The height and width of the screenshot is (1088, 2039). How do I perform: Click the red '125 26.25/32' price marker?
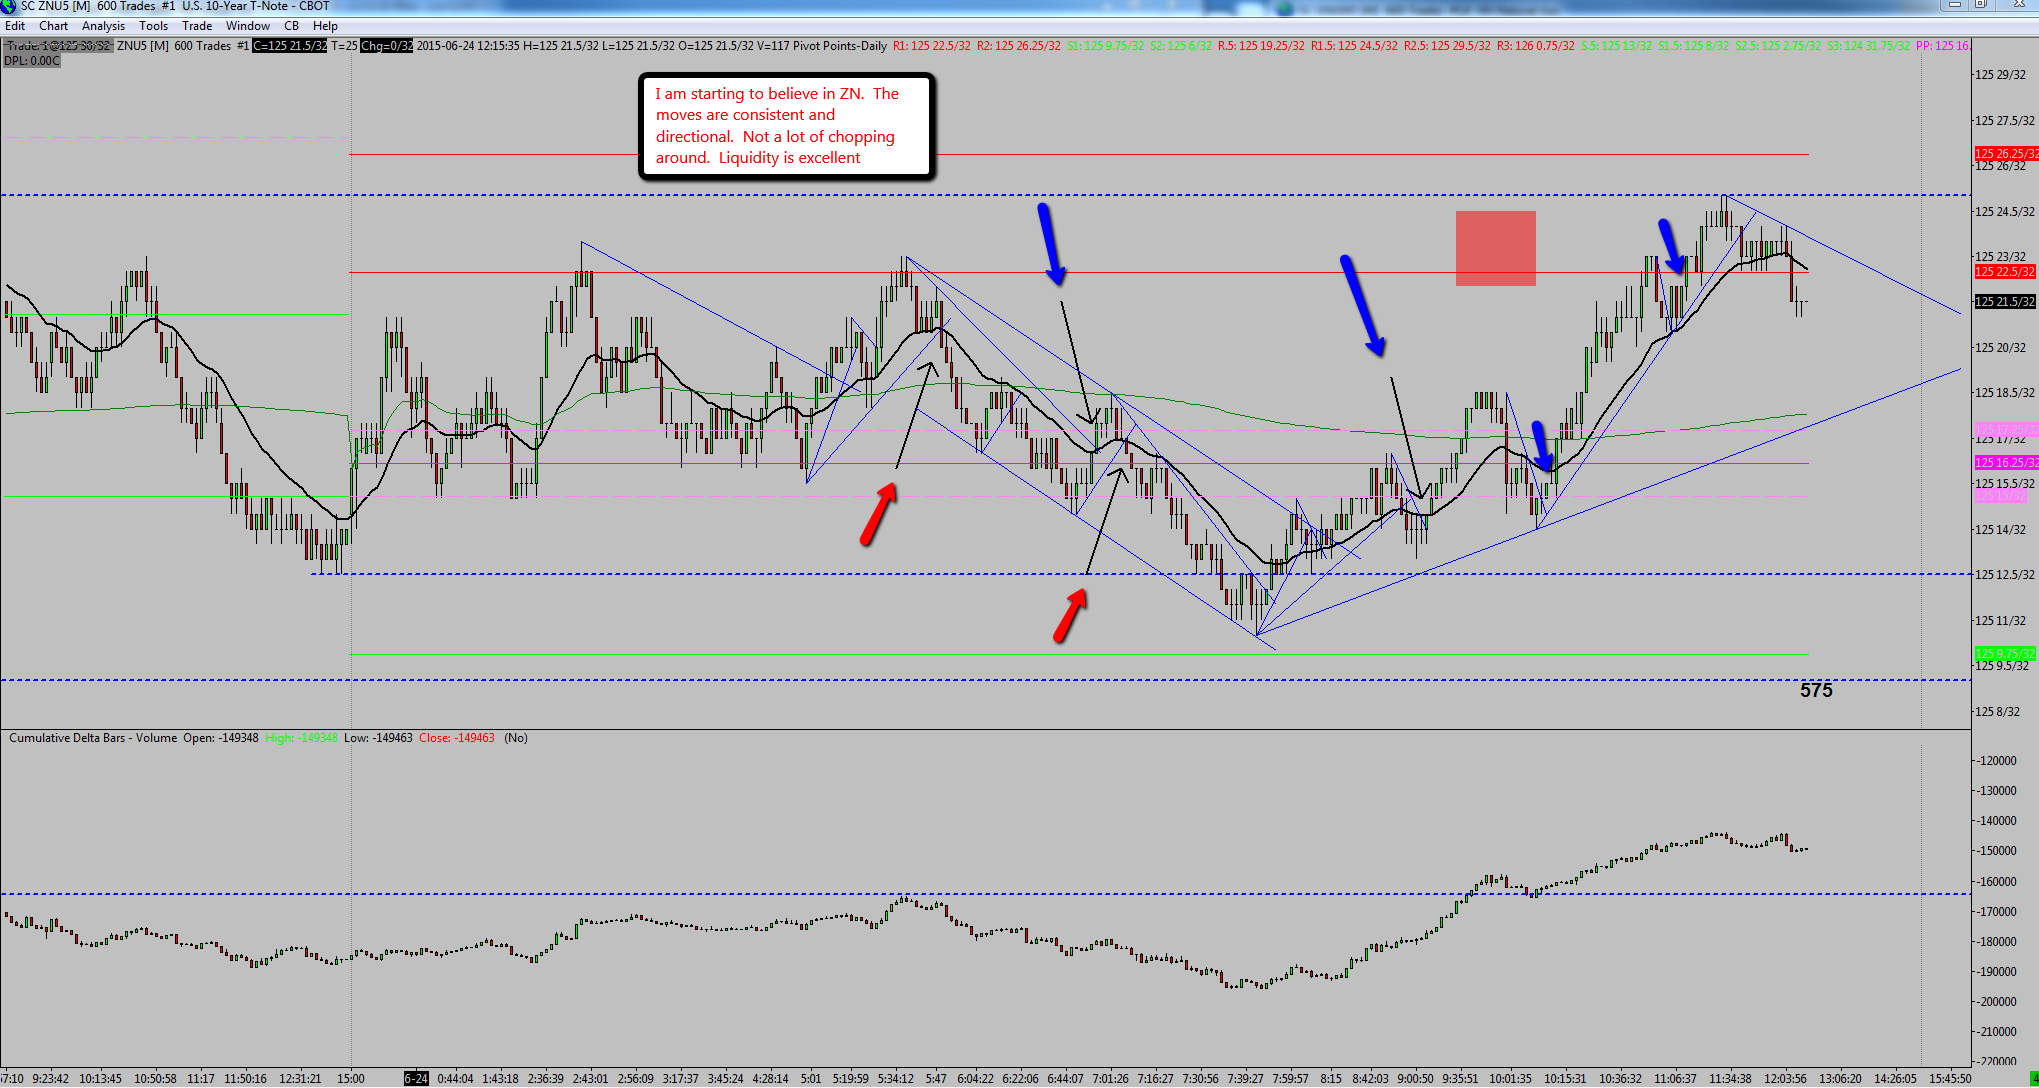tap(2006, 154)
